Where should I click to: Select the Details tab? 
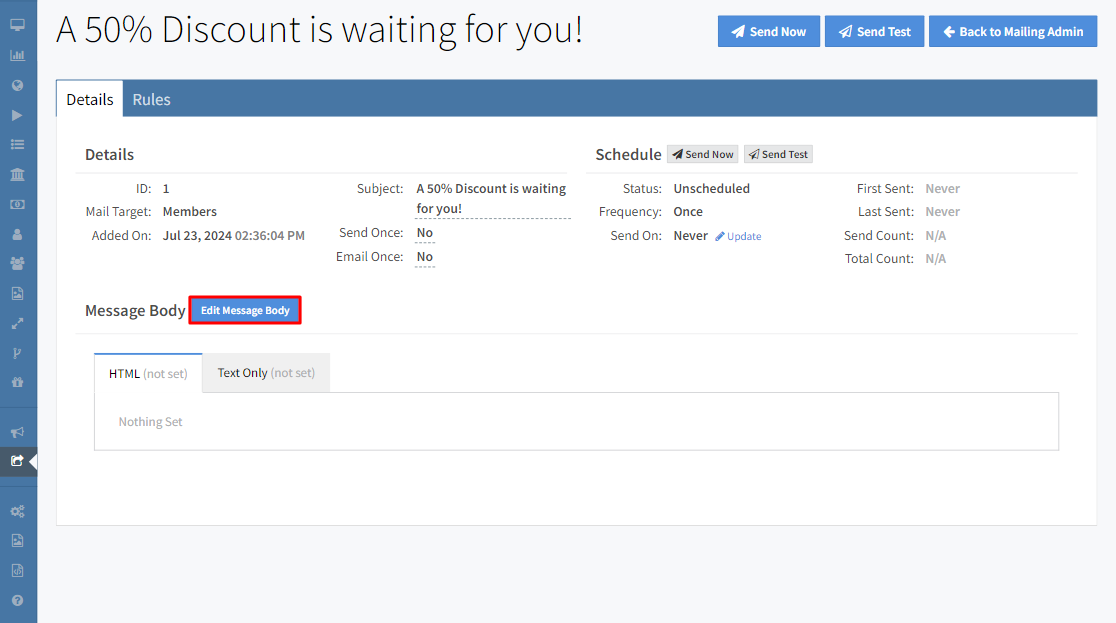pyautogui.click(x=90, y=100)
